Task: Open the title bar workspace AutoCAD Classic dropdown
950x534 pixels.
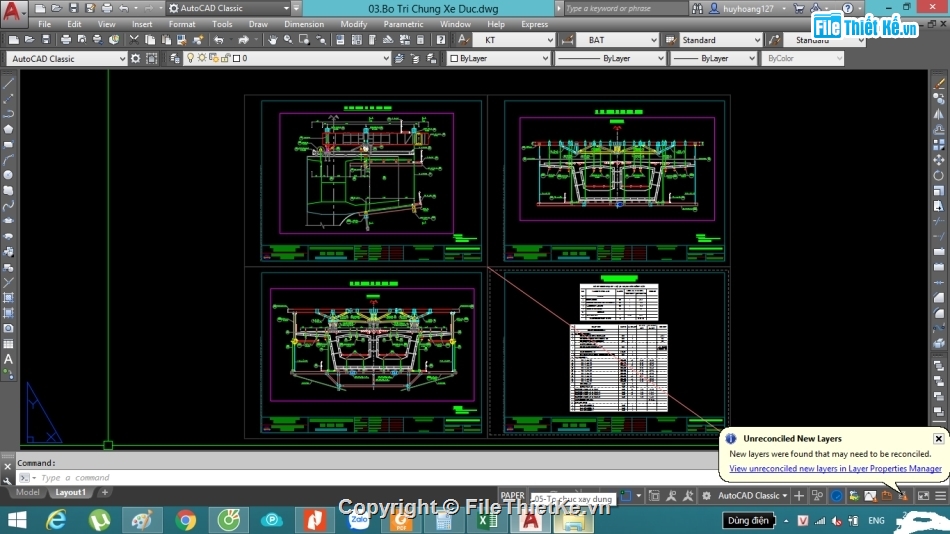Action: click(x=229, y=8)
